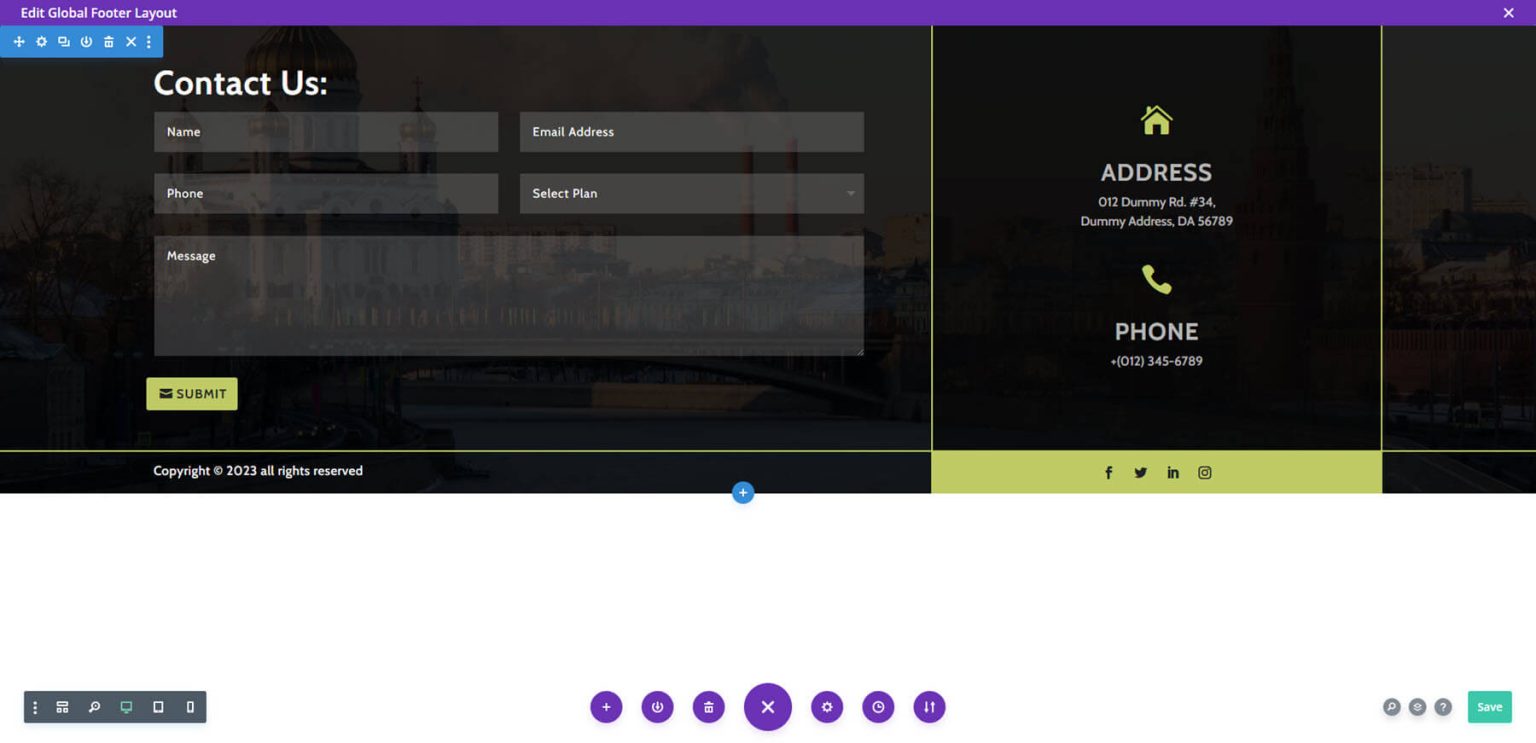Switch to wireframe view mode

pyautogui.click(x=62, y=707)
